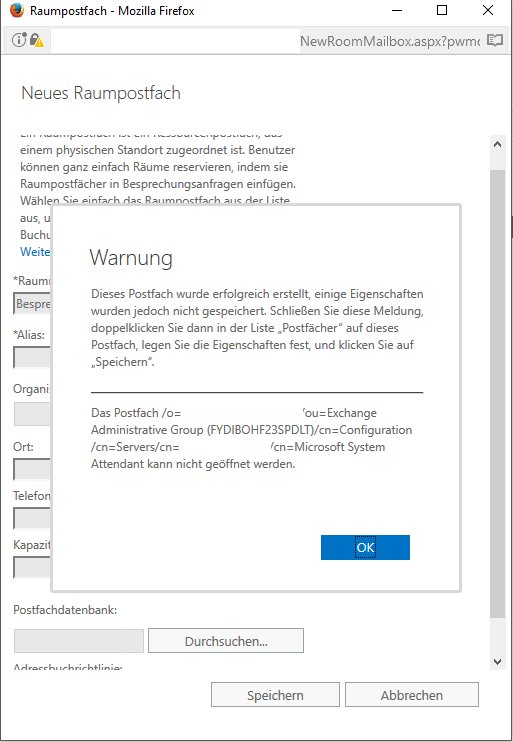Click the address bar URL field
513x742 pixels.
point(265,41)
